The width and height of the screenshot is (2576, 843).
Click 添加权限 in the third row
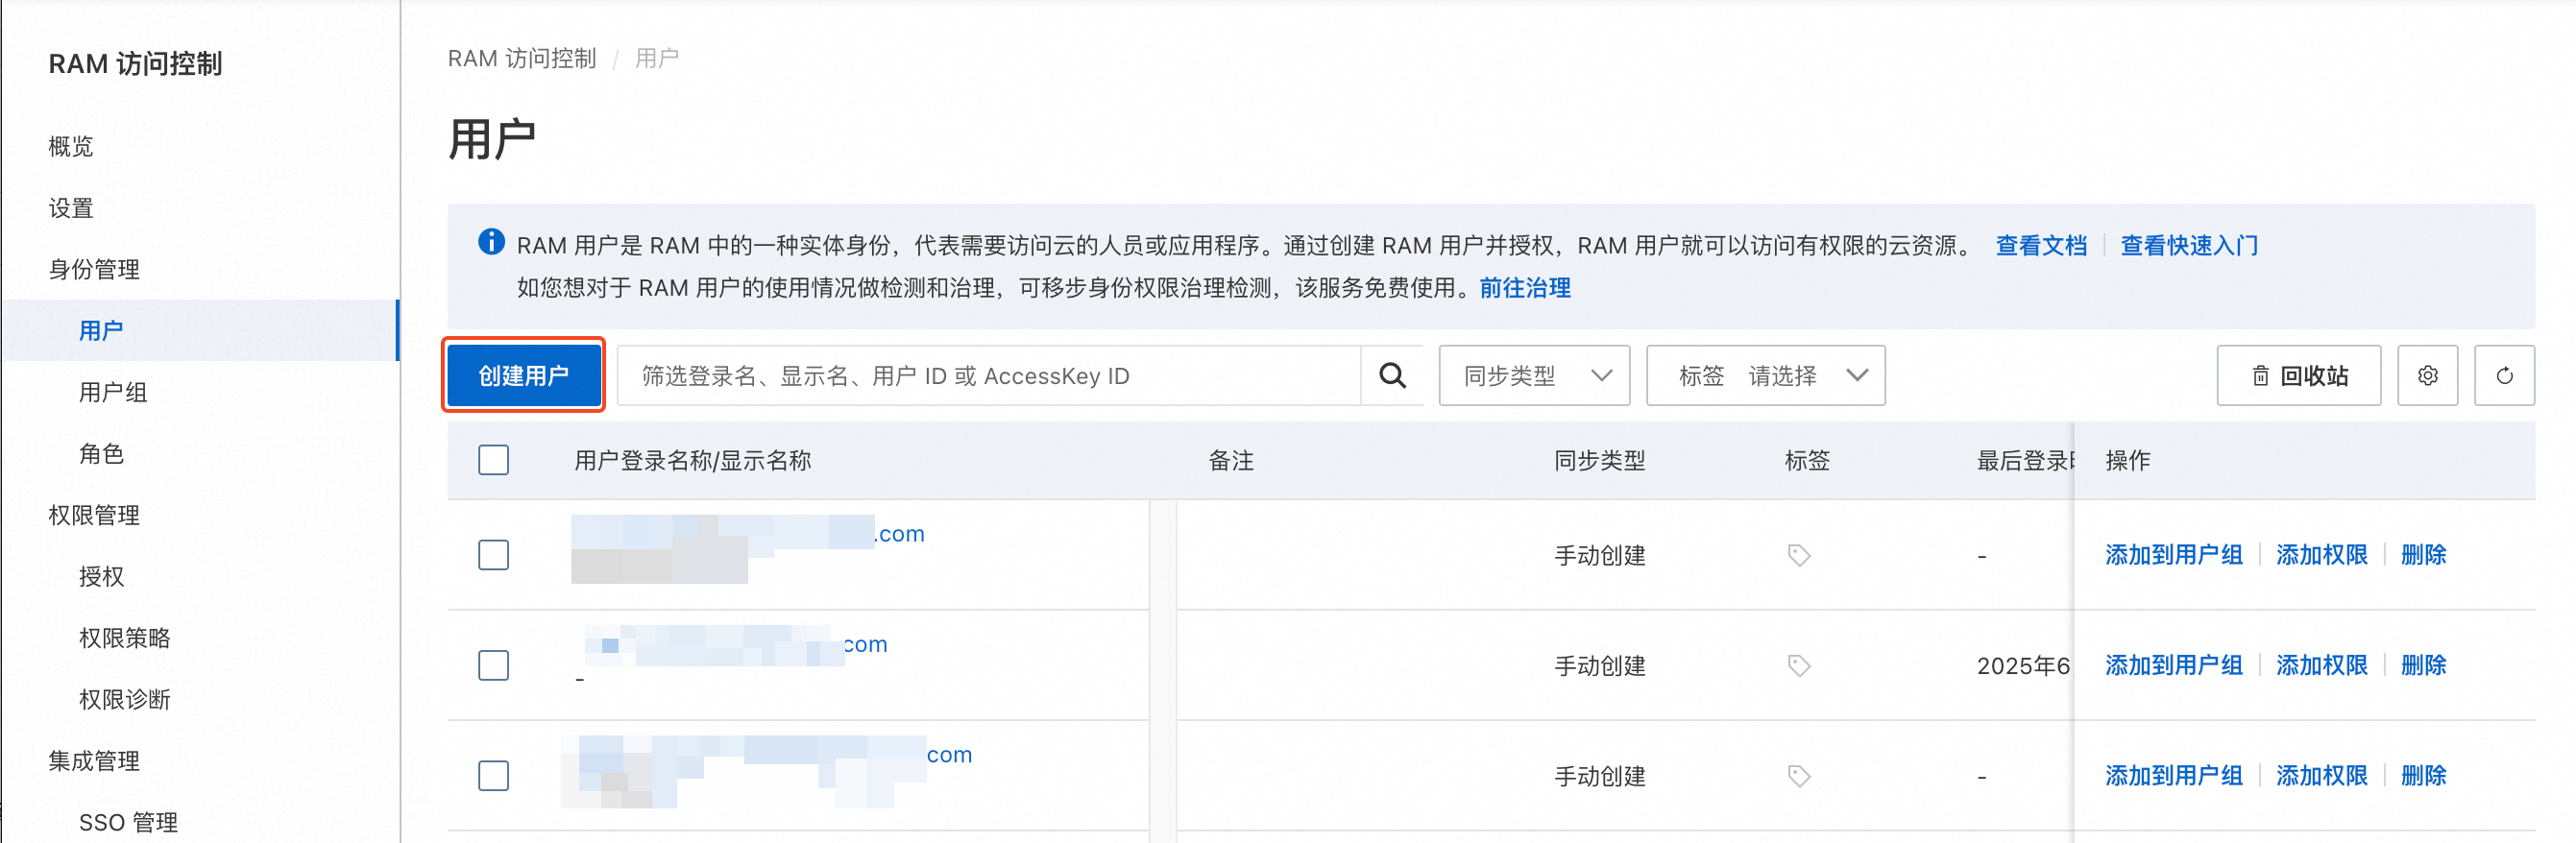coord(2321,775)
